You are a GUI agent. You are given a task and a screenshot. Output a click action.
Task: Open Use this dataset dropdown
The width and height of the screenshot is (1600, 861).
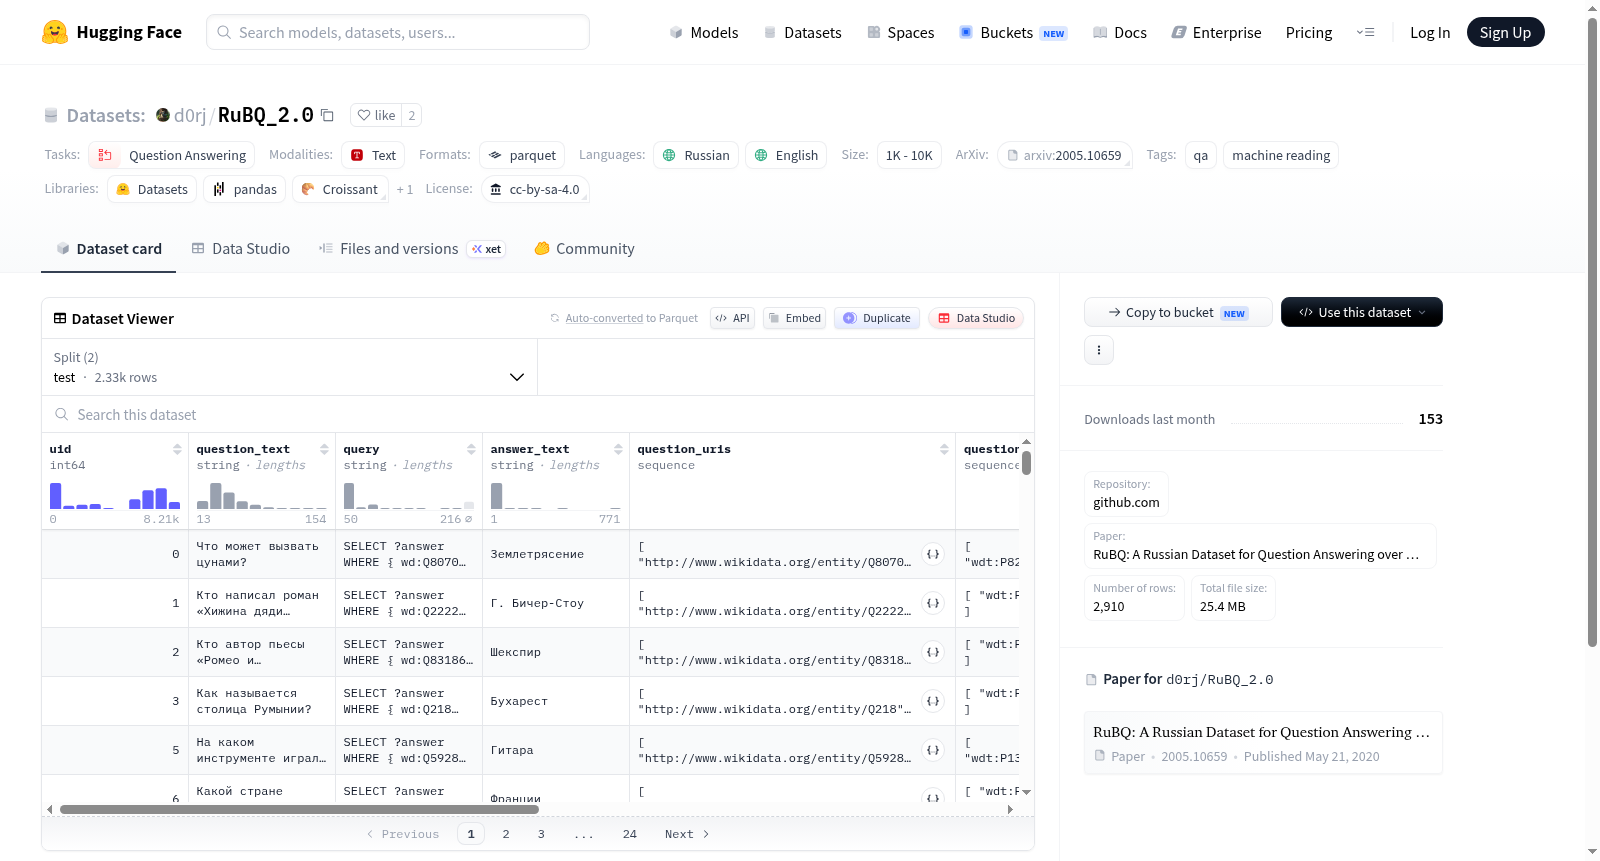point(1362,312)
